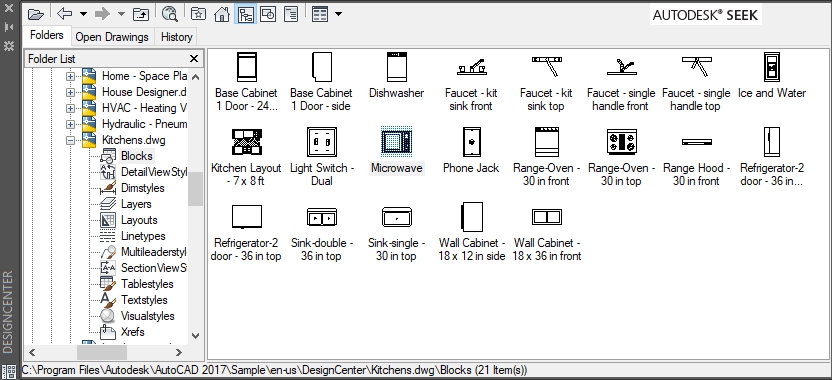This screenshot has height=380, width=832.
Task: Select the Faucet - kit sink front block
Action: point(471,81)
